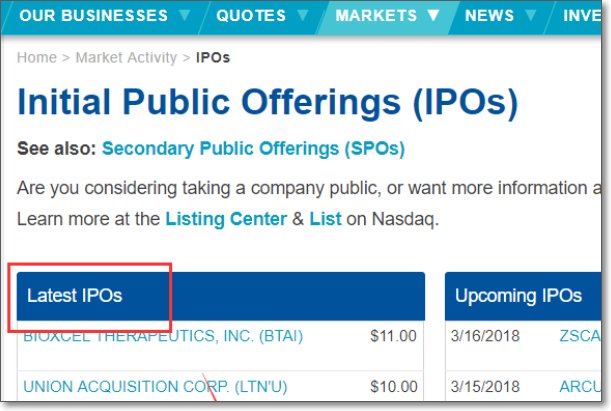Image resolution: width=611 pixels, height=411 pixels.
Task: Click the dropdown arrow beside OUR BUSINESSES
Action: tap(185, 15)
